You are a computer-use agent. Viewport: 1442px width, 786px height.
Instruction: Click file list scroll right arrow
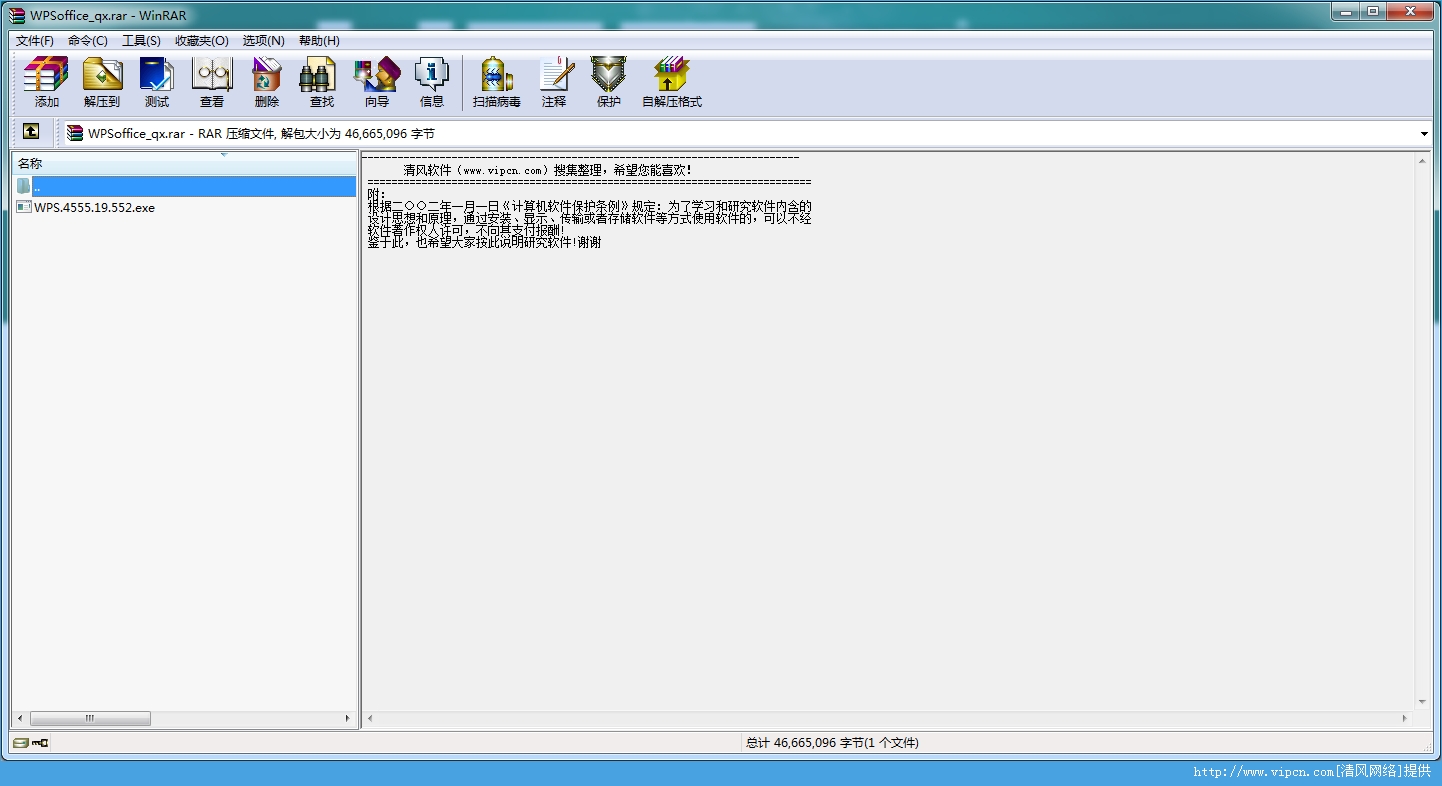tap(348, 718)
